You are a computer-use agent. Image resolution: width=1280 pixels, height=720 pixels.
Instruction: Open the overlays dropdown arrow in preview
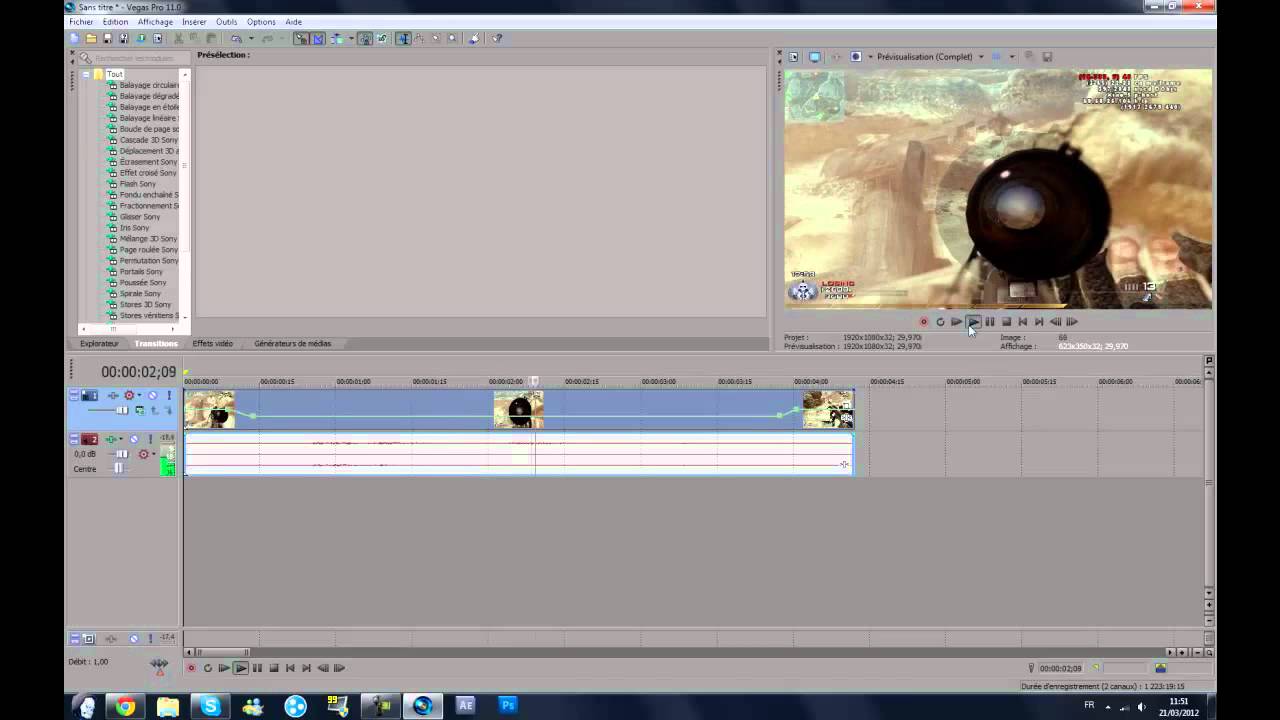pyautogui.click(x=1012, y=57)
